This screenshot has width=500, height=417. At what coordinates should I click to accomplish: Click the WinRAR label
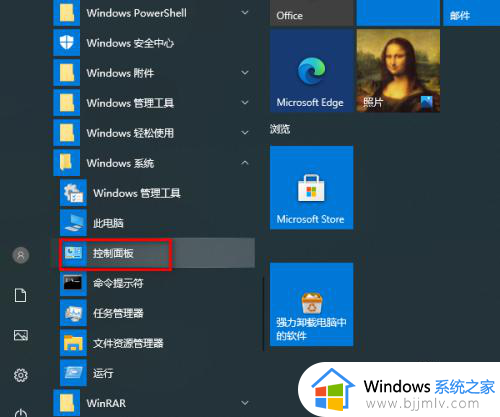(x=106, y=403)
